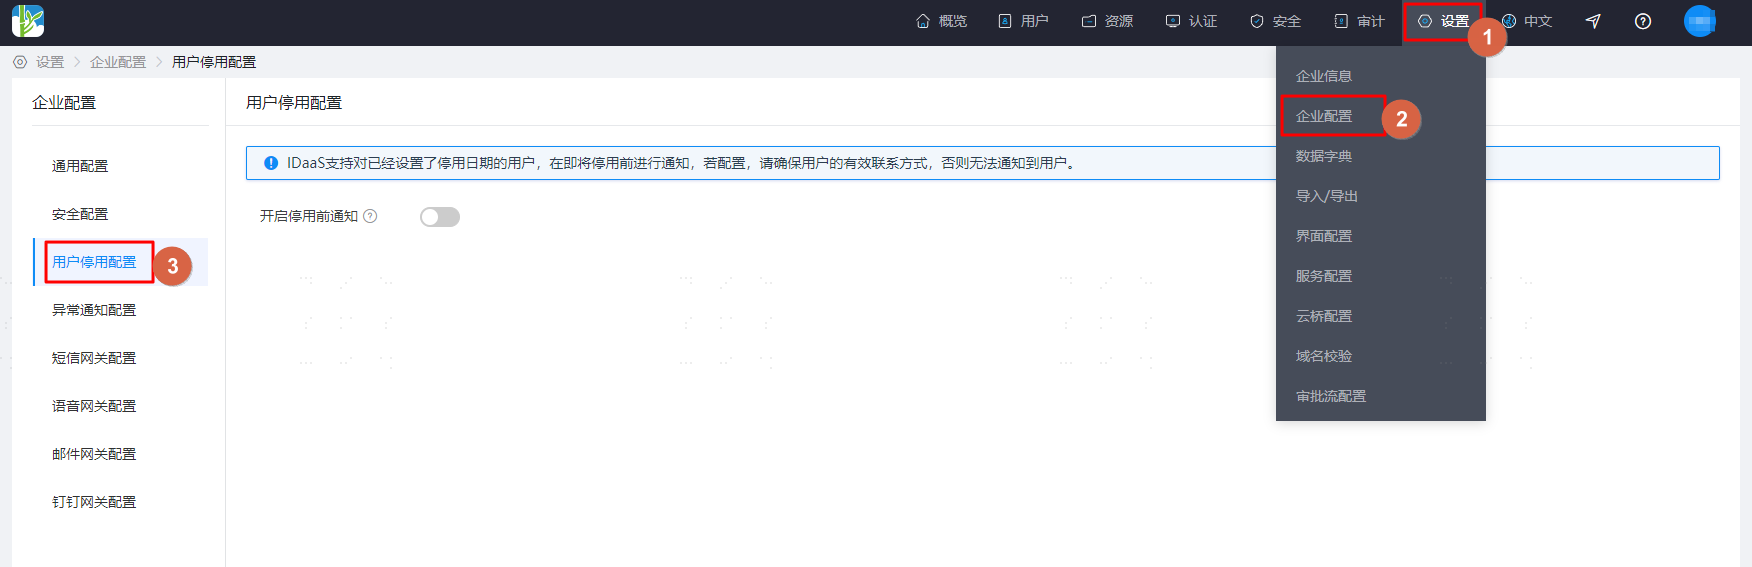Screen dimensions: 1752x567
Task: Click the 设置 settings gear icon
Action: pyautogui.click(x=1425, y=21)
